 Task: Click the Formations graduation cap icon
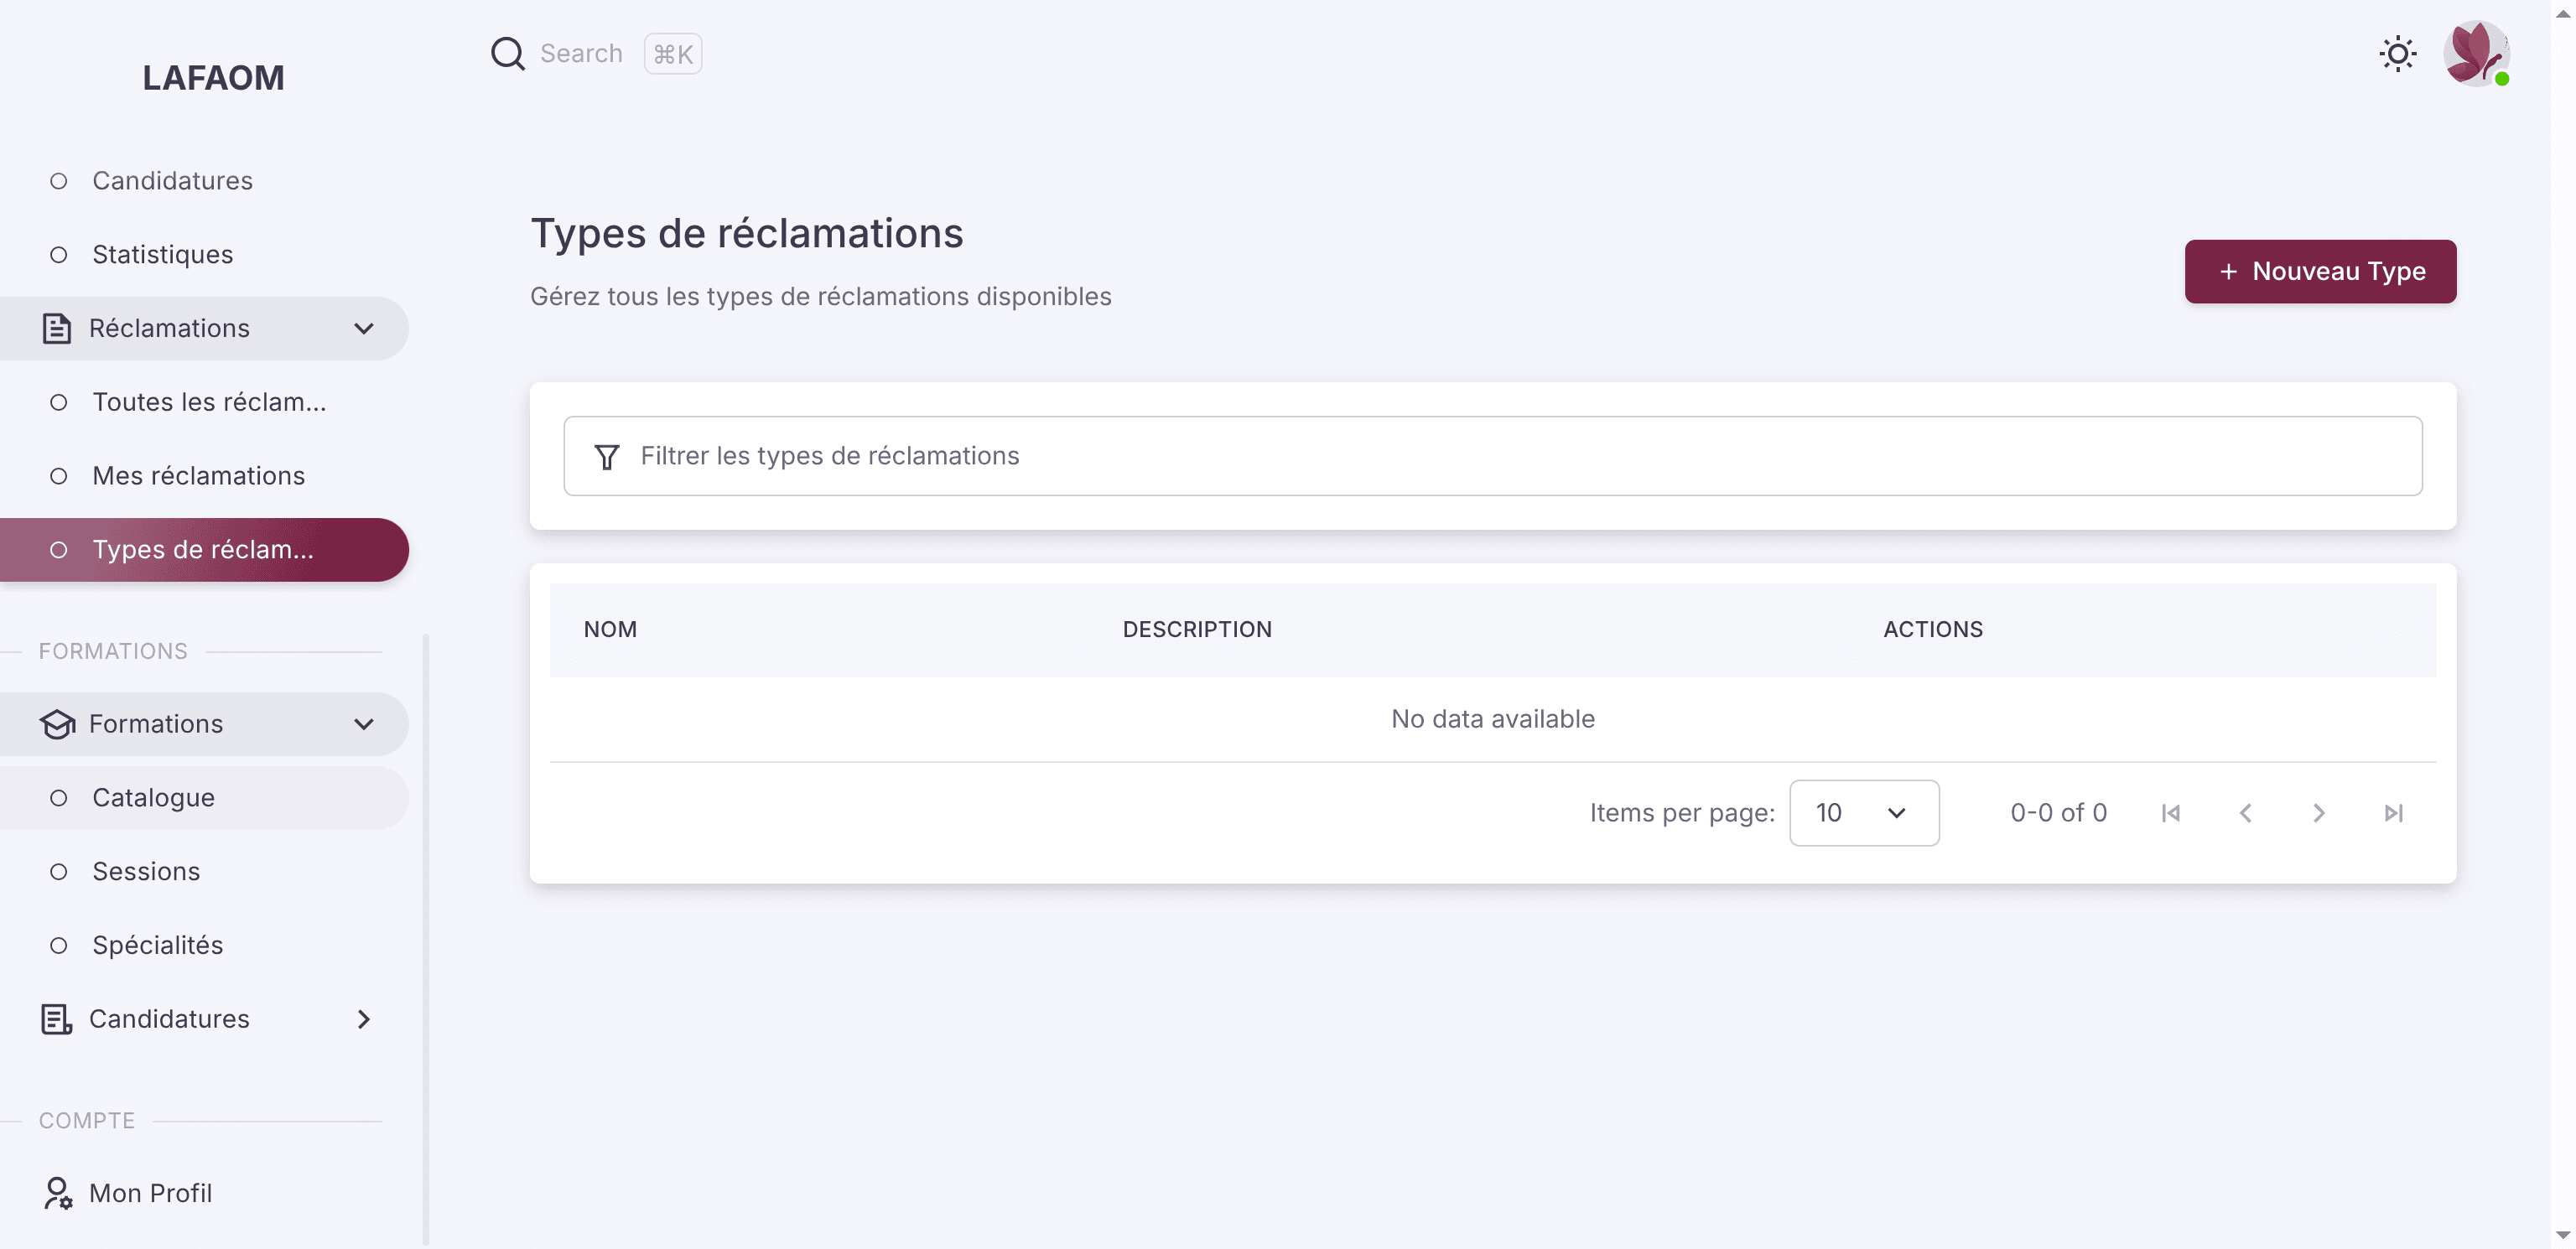(x=57, y=724)
